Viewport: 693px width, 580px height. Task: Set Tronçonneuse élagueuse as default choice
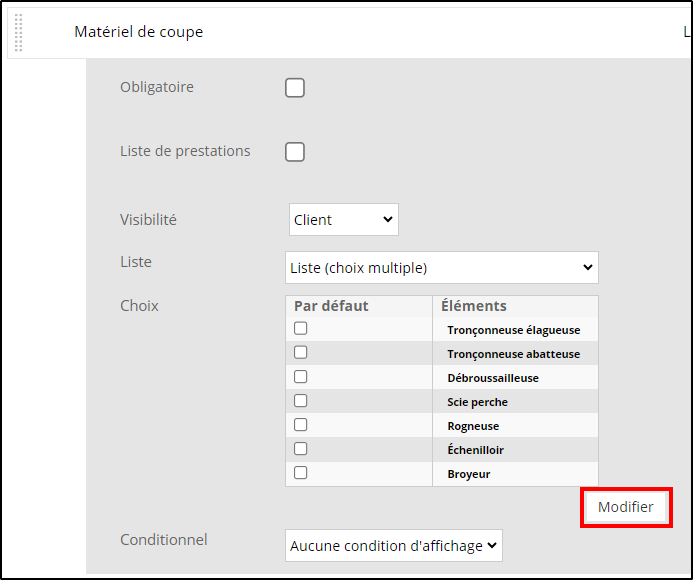(301, 328)
